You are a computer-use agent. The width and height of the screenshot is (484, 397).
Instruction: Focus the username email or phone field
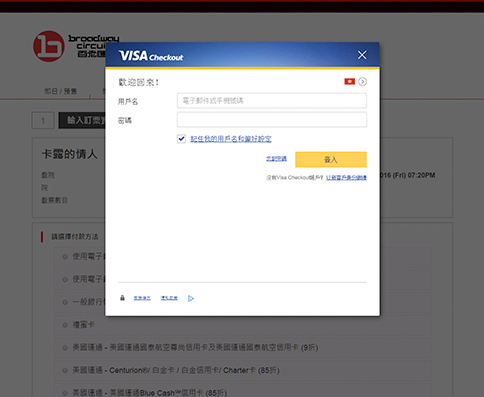272,101
